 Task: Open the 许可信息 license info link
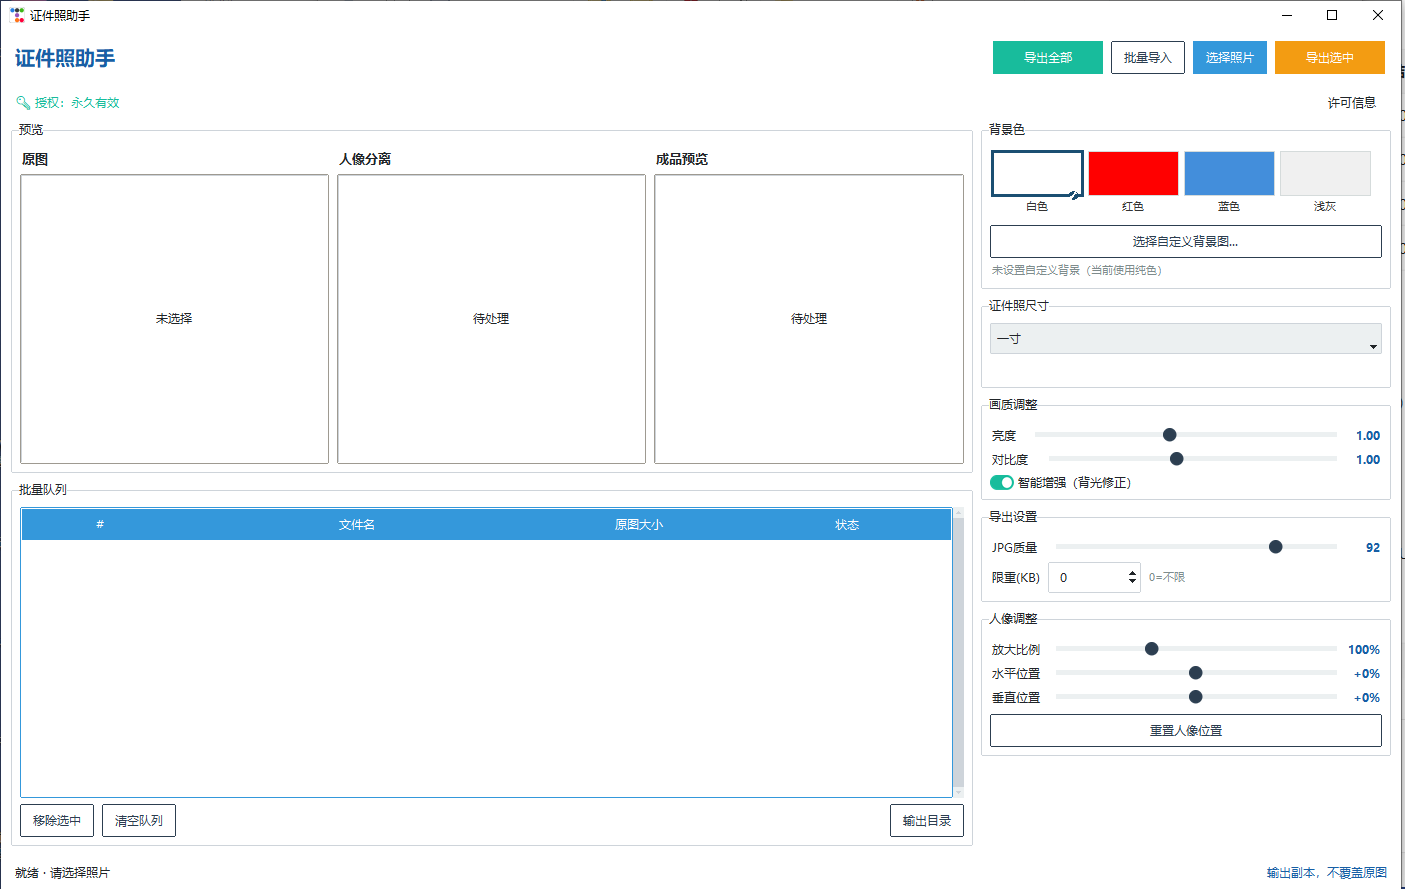pyautogui.click(x=1352, y=102)
